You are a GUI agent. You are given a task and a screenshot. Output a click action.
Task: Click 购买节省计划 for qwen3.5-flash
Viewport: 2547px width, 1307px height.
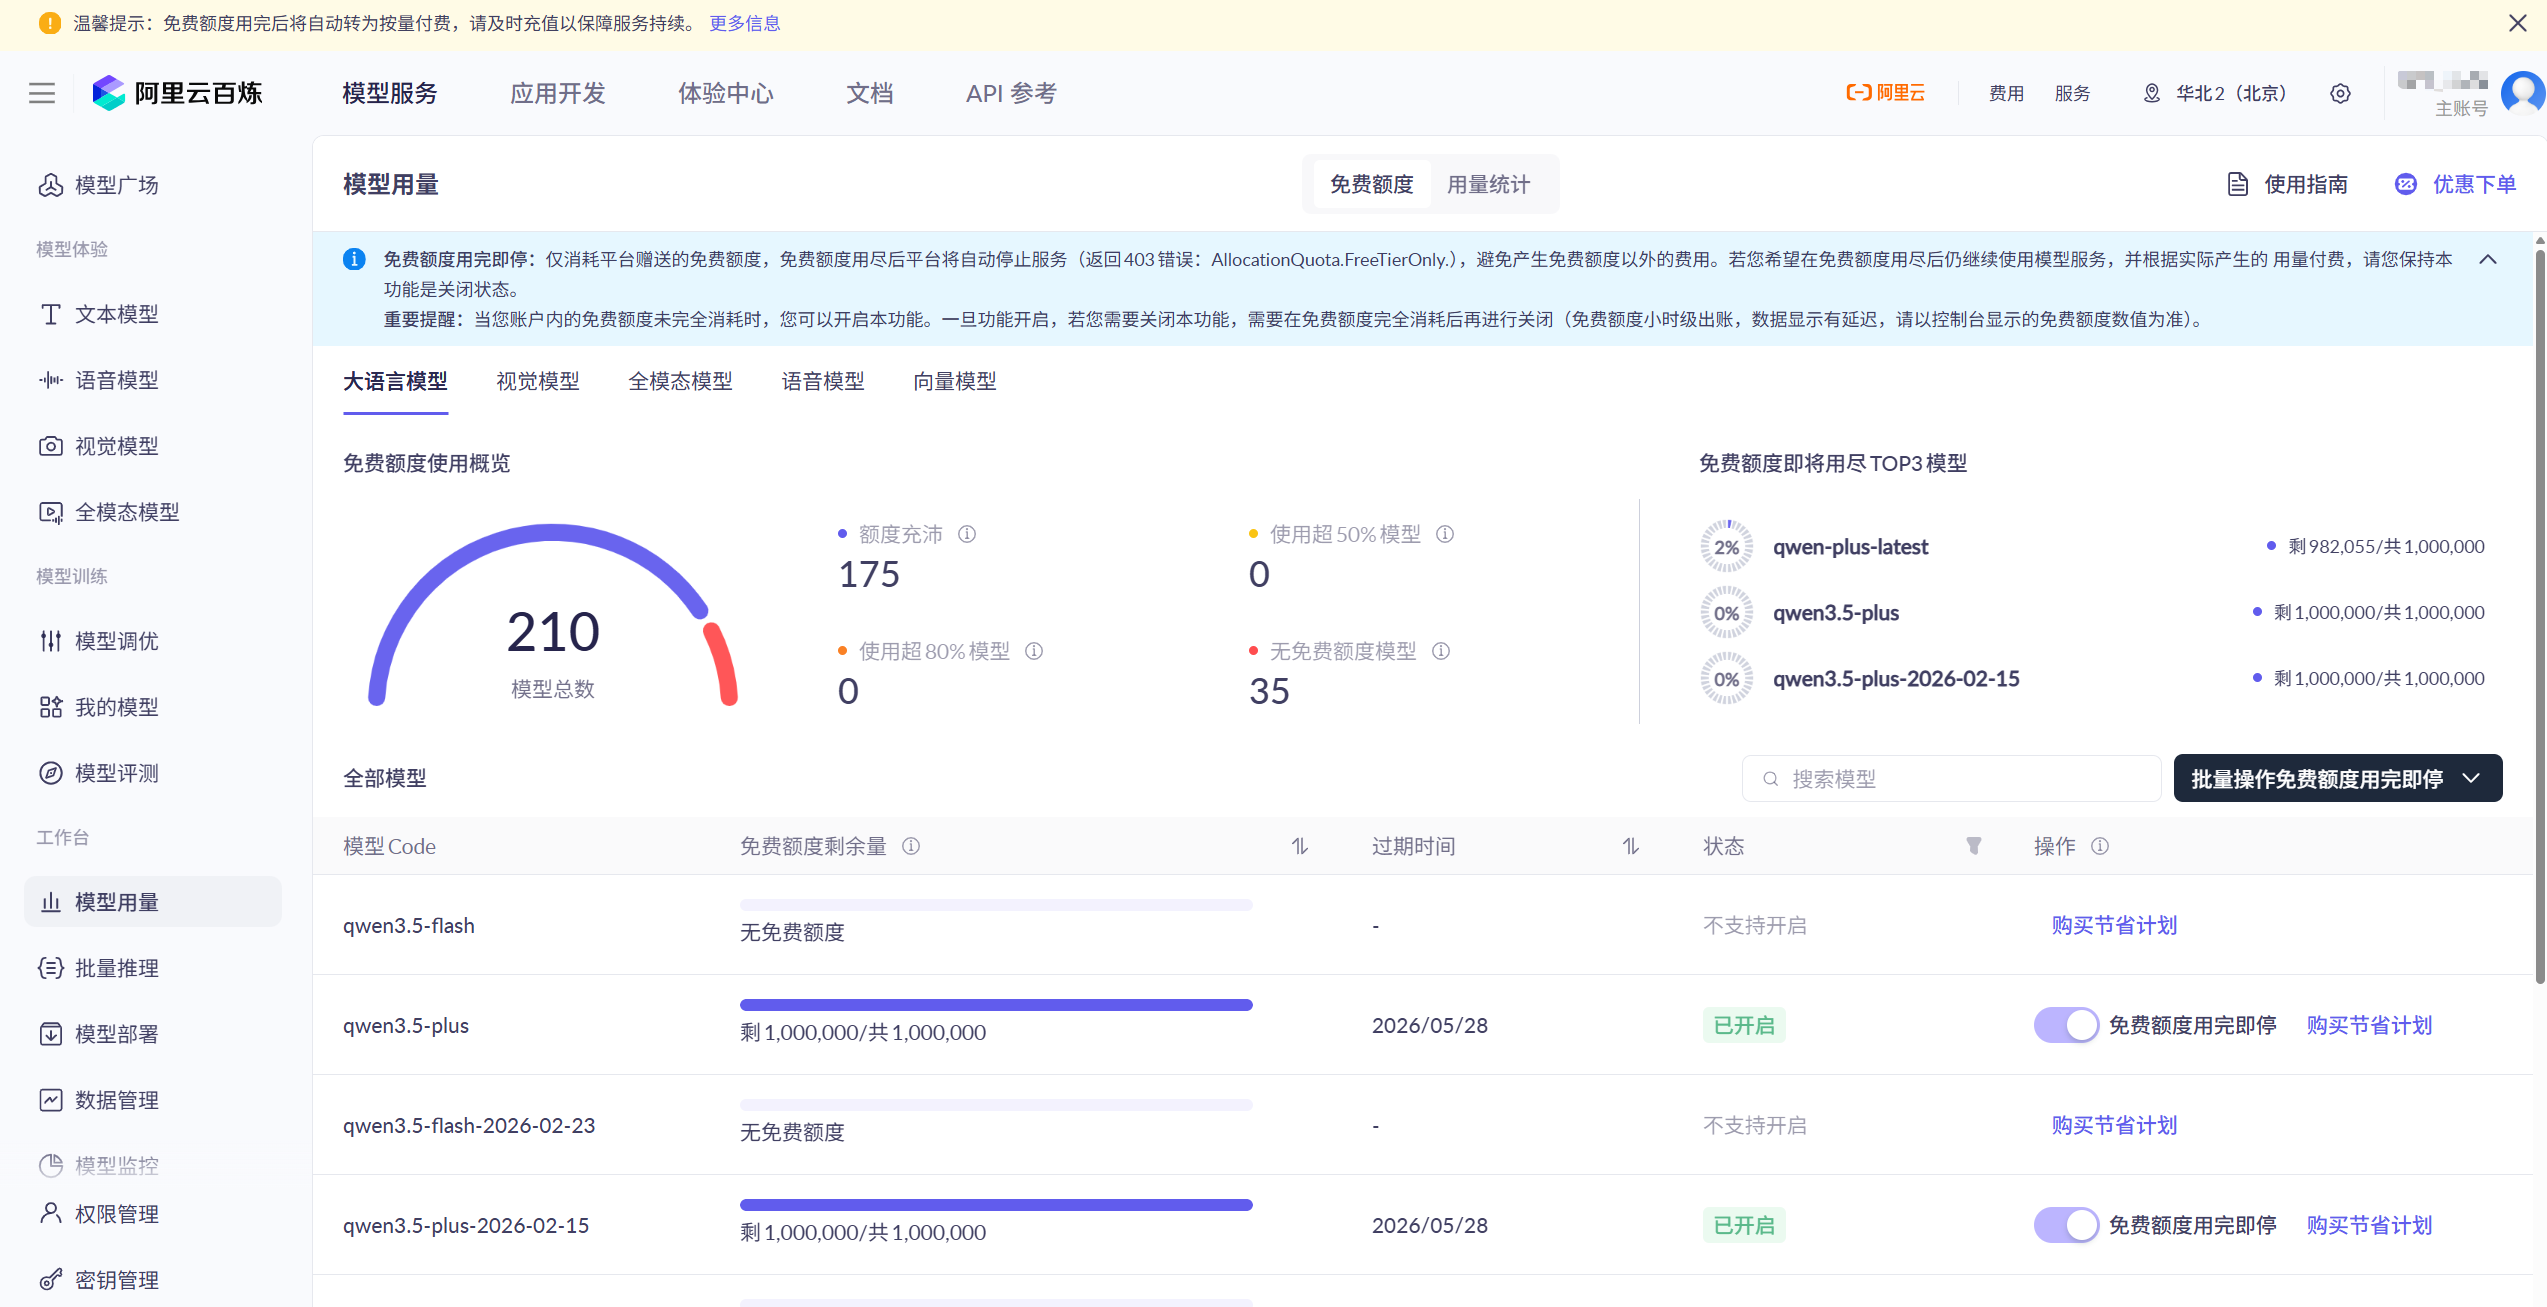[2114, 925]
